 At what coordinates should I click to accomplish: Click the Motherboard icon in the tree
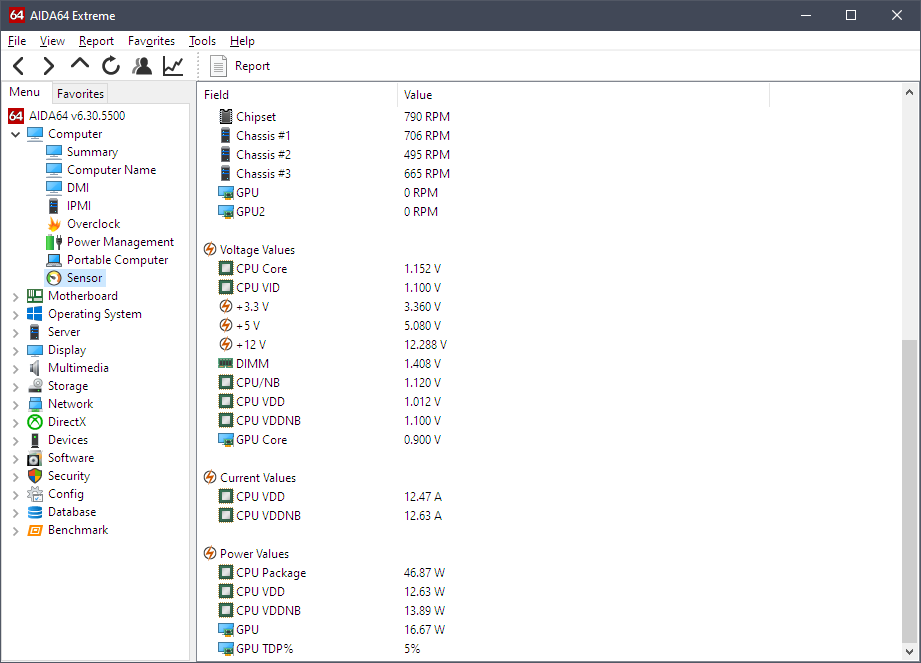coord(35,296)
